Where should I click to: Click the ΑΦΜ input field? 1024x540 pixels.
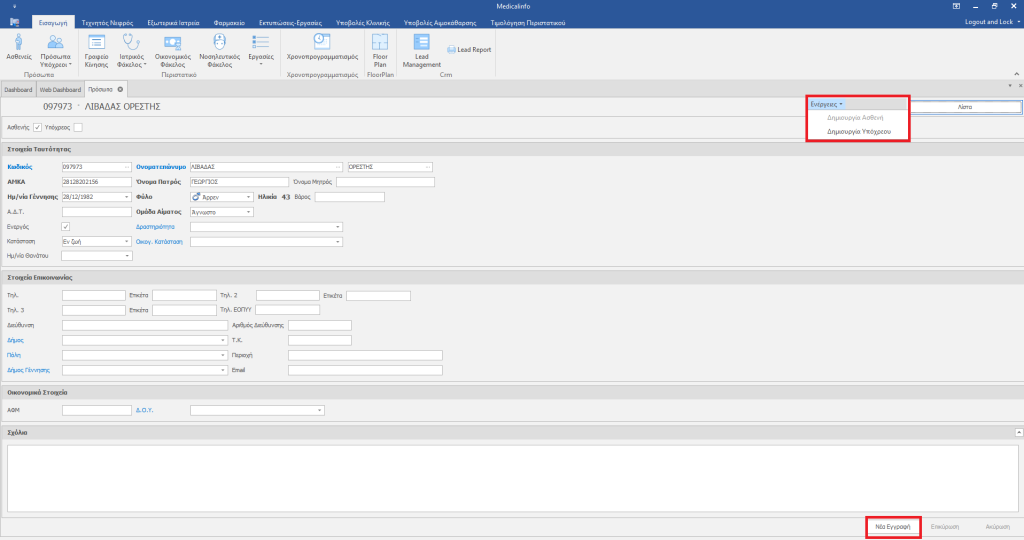[96, 410]
